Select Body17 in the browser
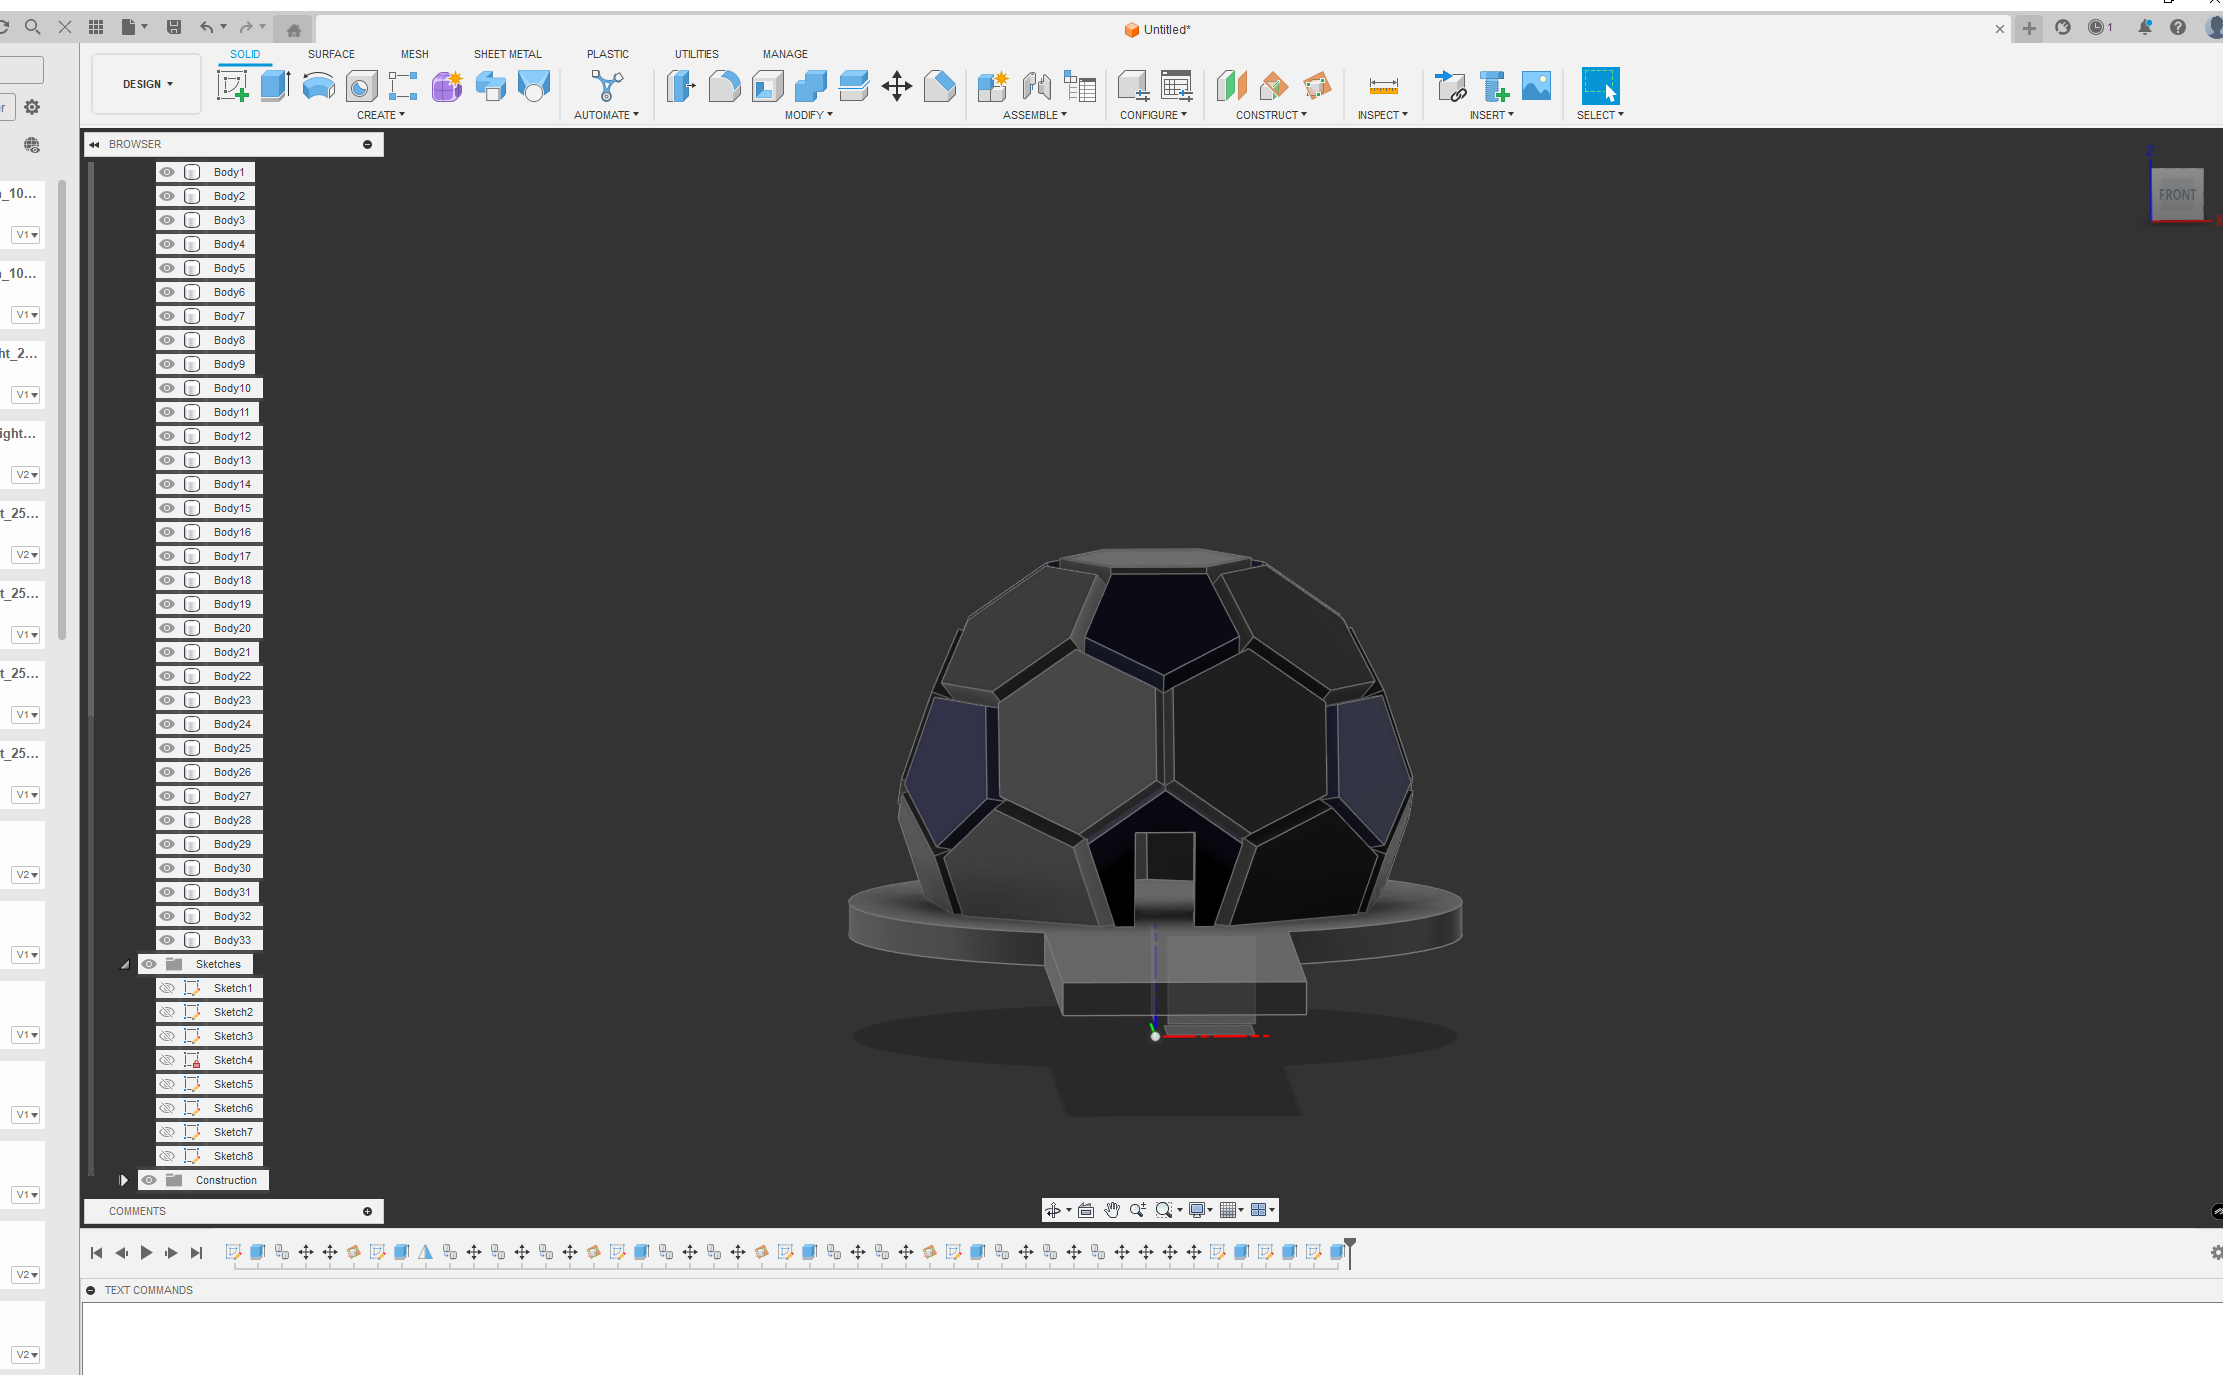2223x1375 pixels. coord(232,556)
